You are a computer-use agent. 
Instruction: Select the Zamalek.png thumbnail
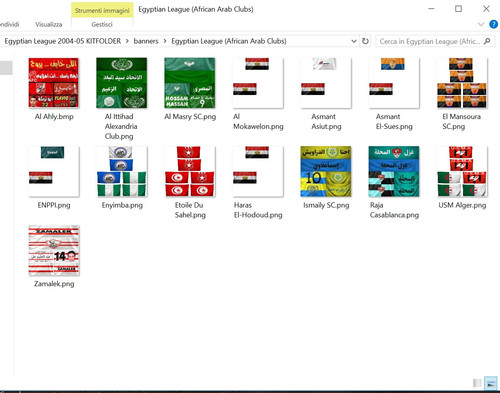[x=54, y=250]
